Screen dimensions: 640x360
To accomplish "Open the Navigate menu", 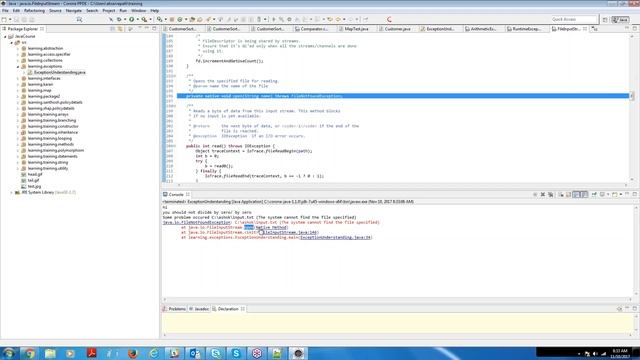I will click(73, 11).
